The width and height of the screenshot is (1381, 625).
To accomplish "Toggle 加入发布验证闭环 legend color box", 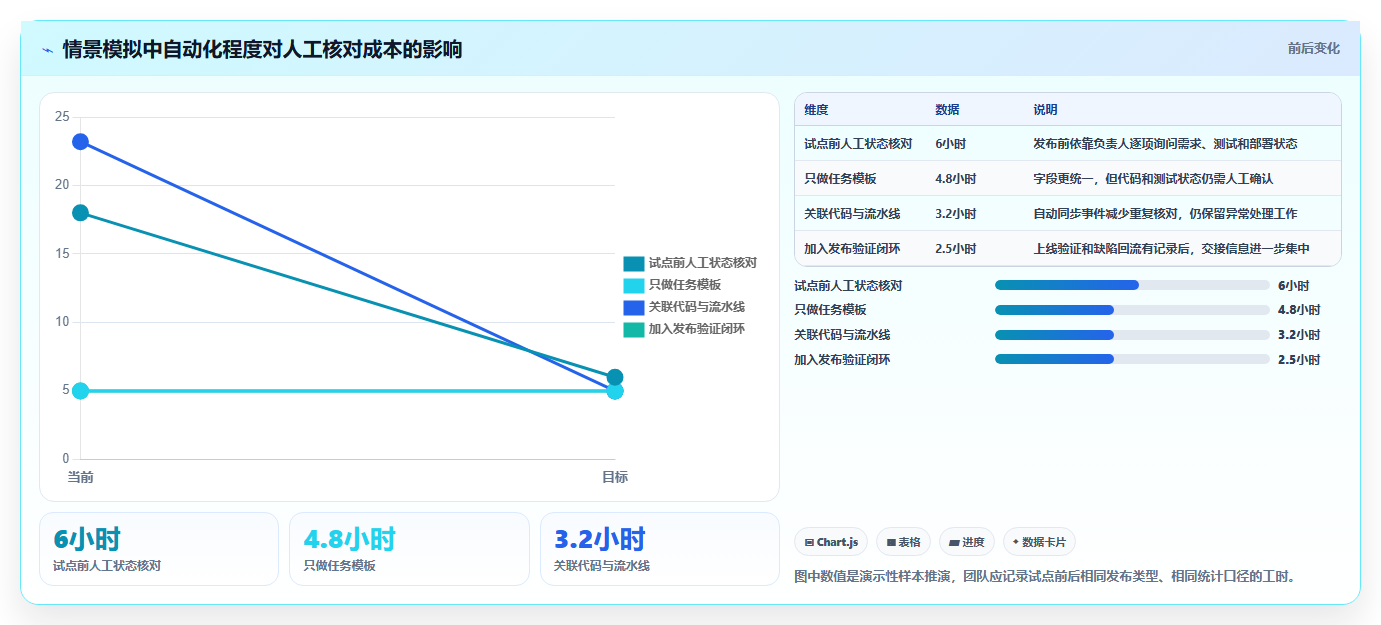I will click(x=634, y=330).
